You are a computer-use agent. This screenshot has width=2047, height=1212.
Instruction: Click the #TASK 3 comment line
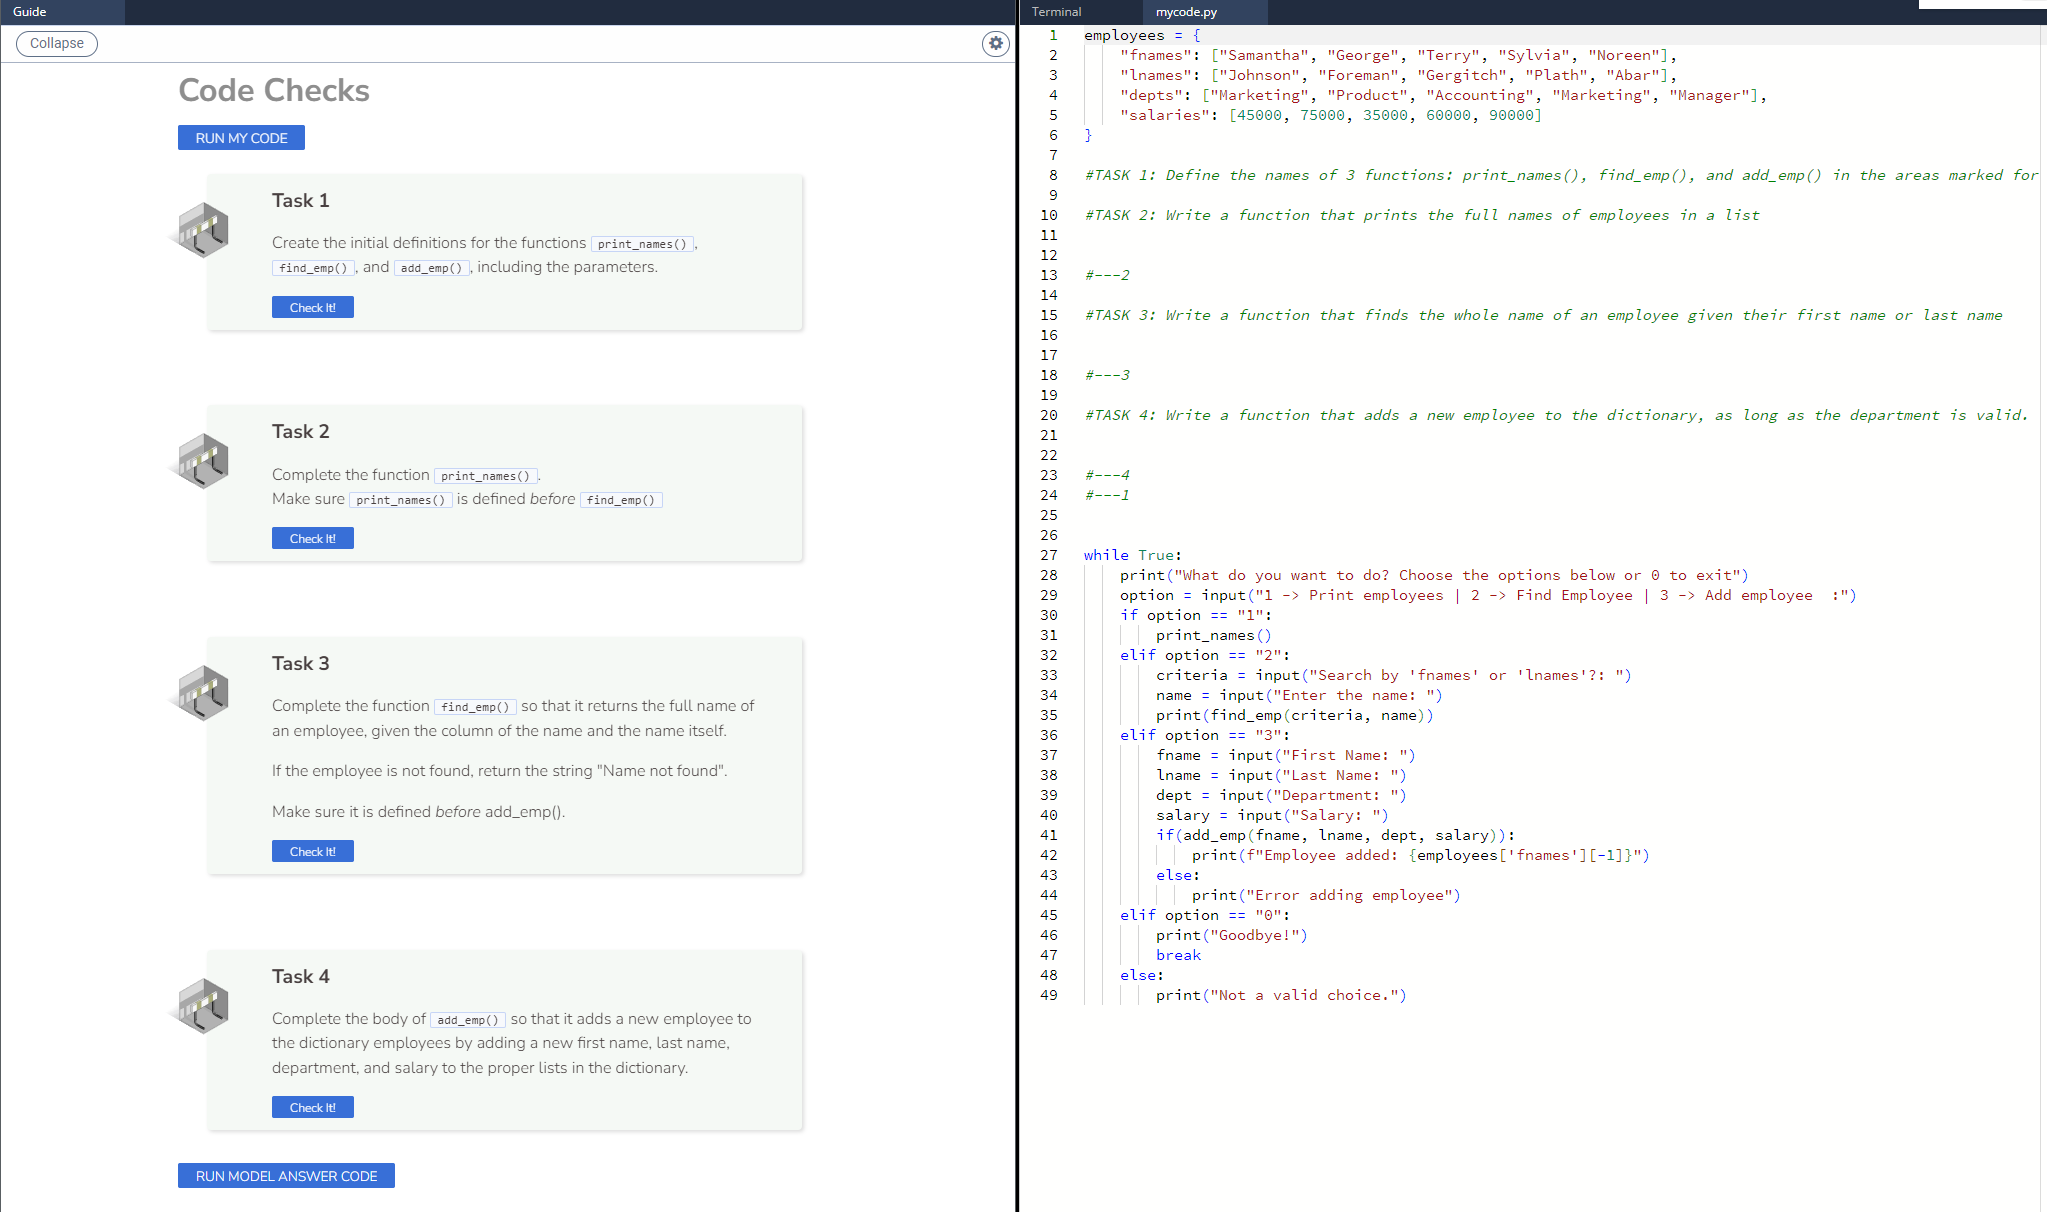click(x=1543, y=315)
